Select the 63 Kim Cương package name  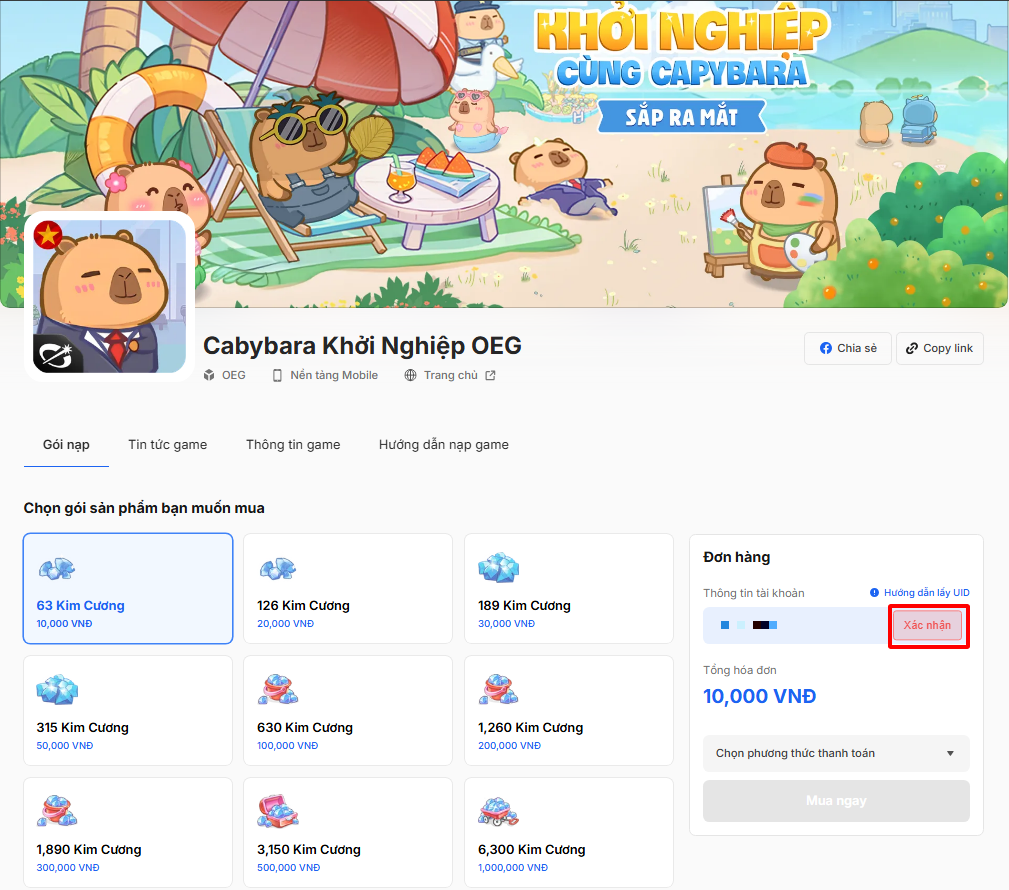pyautogui.click(x=80, y=606)
